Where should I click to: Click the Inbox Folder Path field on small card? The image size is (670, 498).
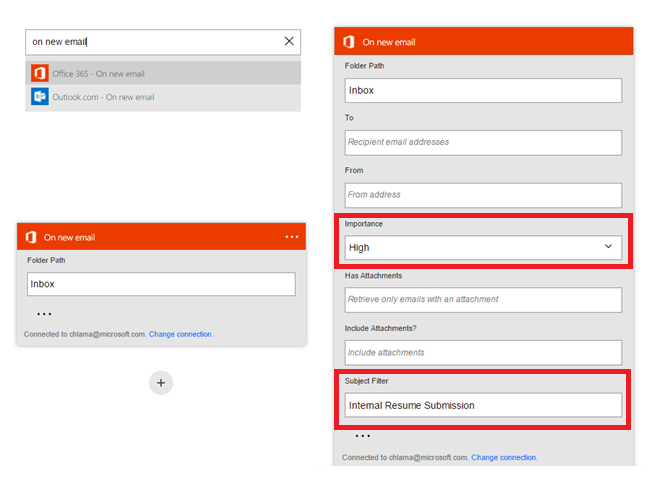[x=160, y=284]
